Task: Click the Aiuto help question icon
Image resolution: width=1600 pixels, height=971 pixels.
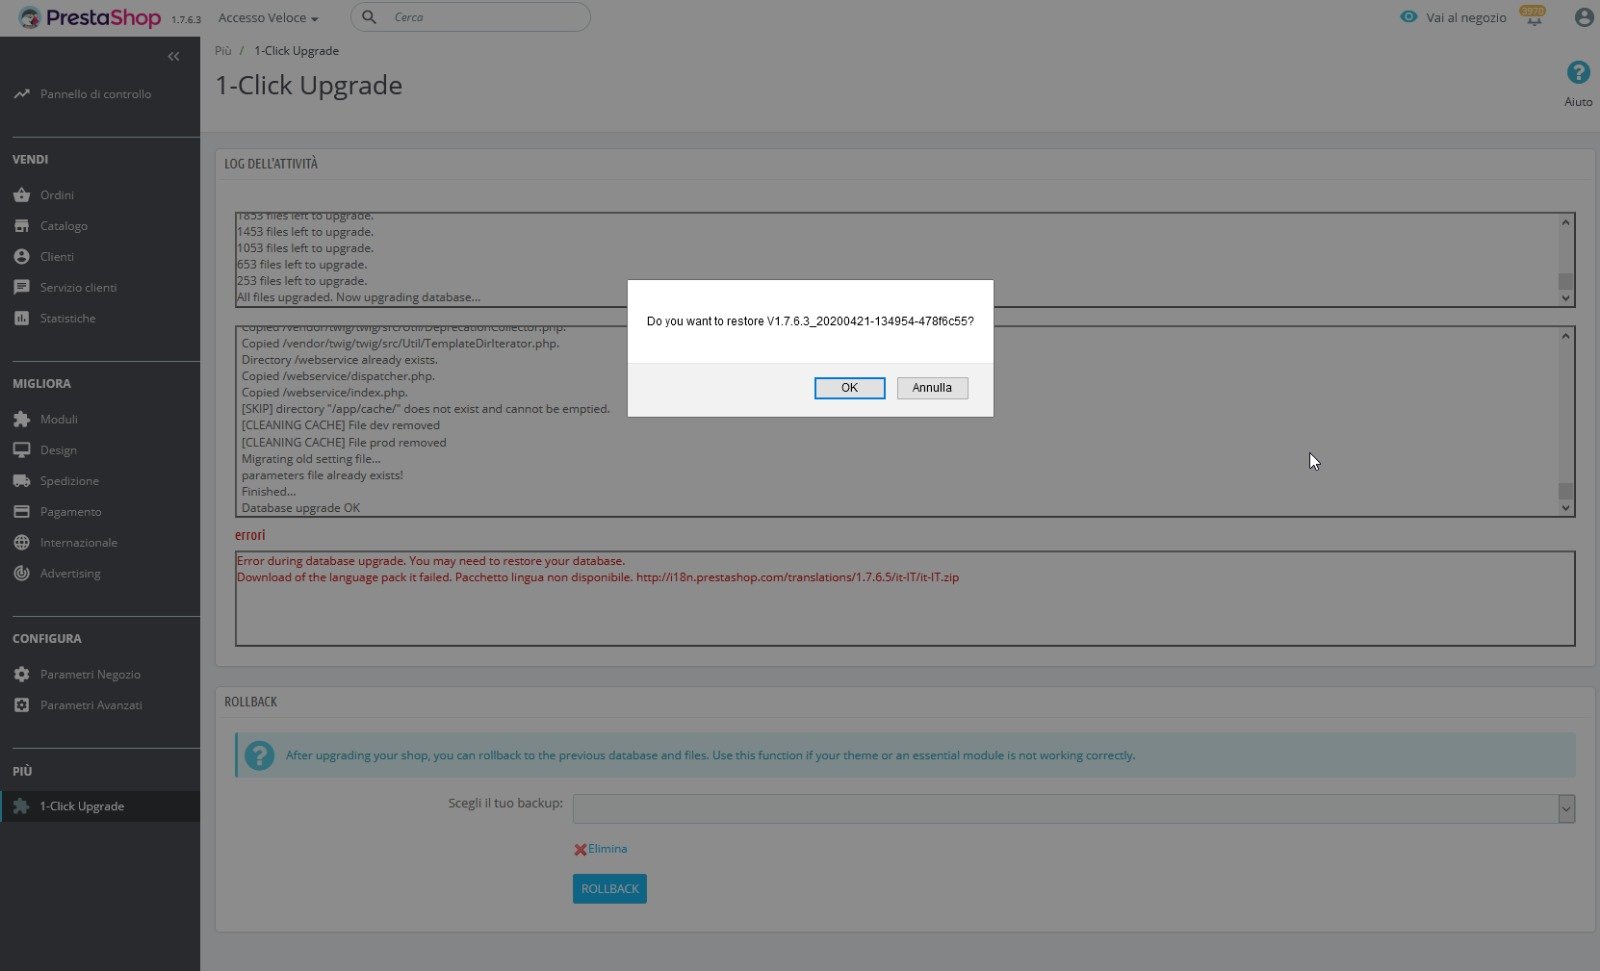Action: click(x=1578, y=72)
